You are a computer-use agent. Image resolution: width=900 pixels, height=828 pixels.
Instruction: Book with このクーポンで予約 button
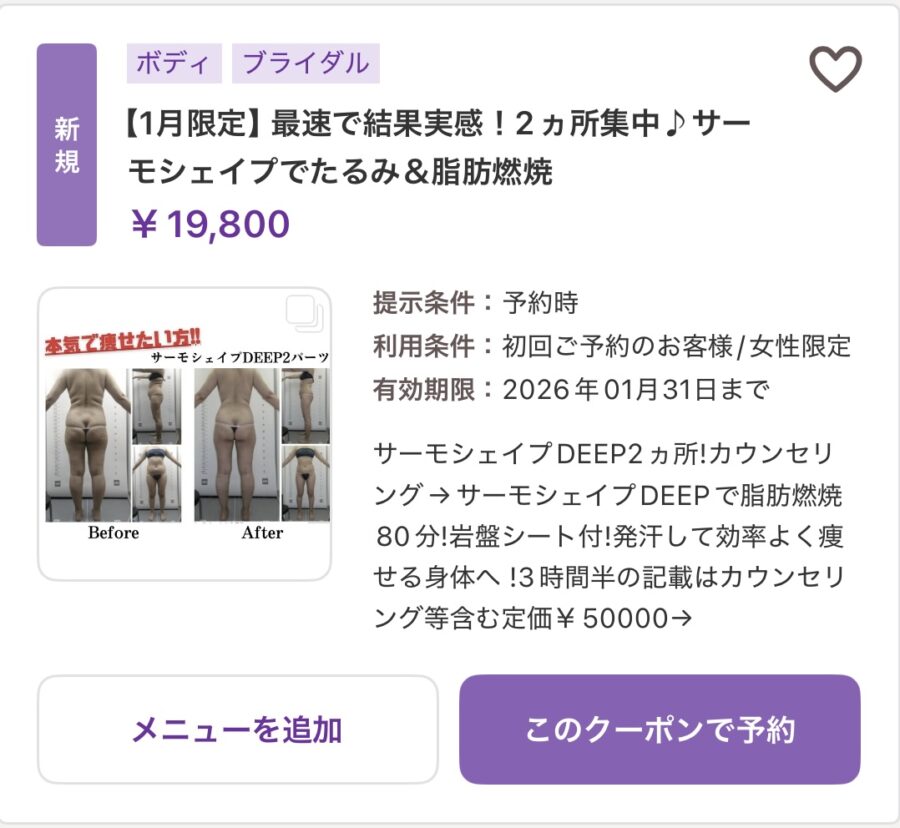pyautogui.click(x=660, y=729)
